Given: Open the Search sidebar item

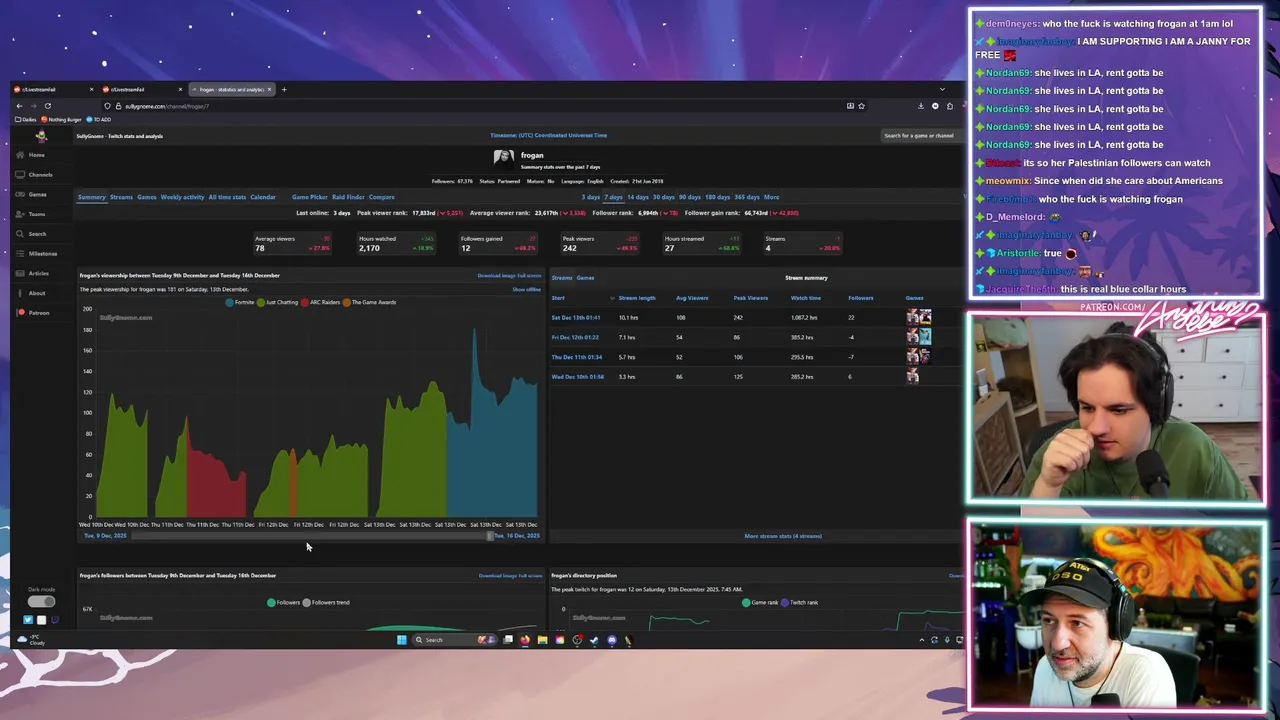Looking at the screenshot, I should tap(31, 234).
